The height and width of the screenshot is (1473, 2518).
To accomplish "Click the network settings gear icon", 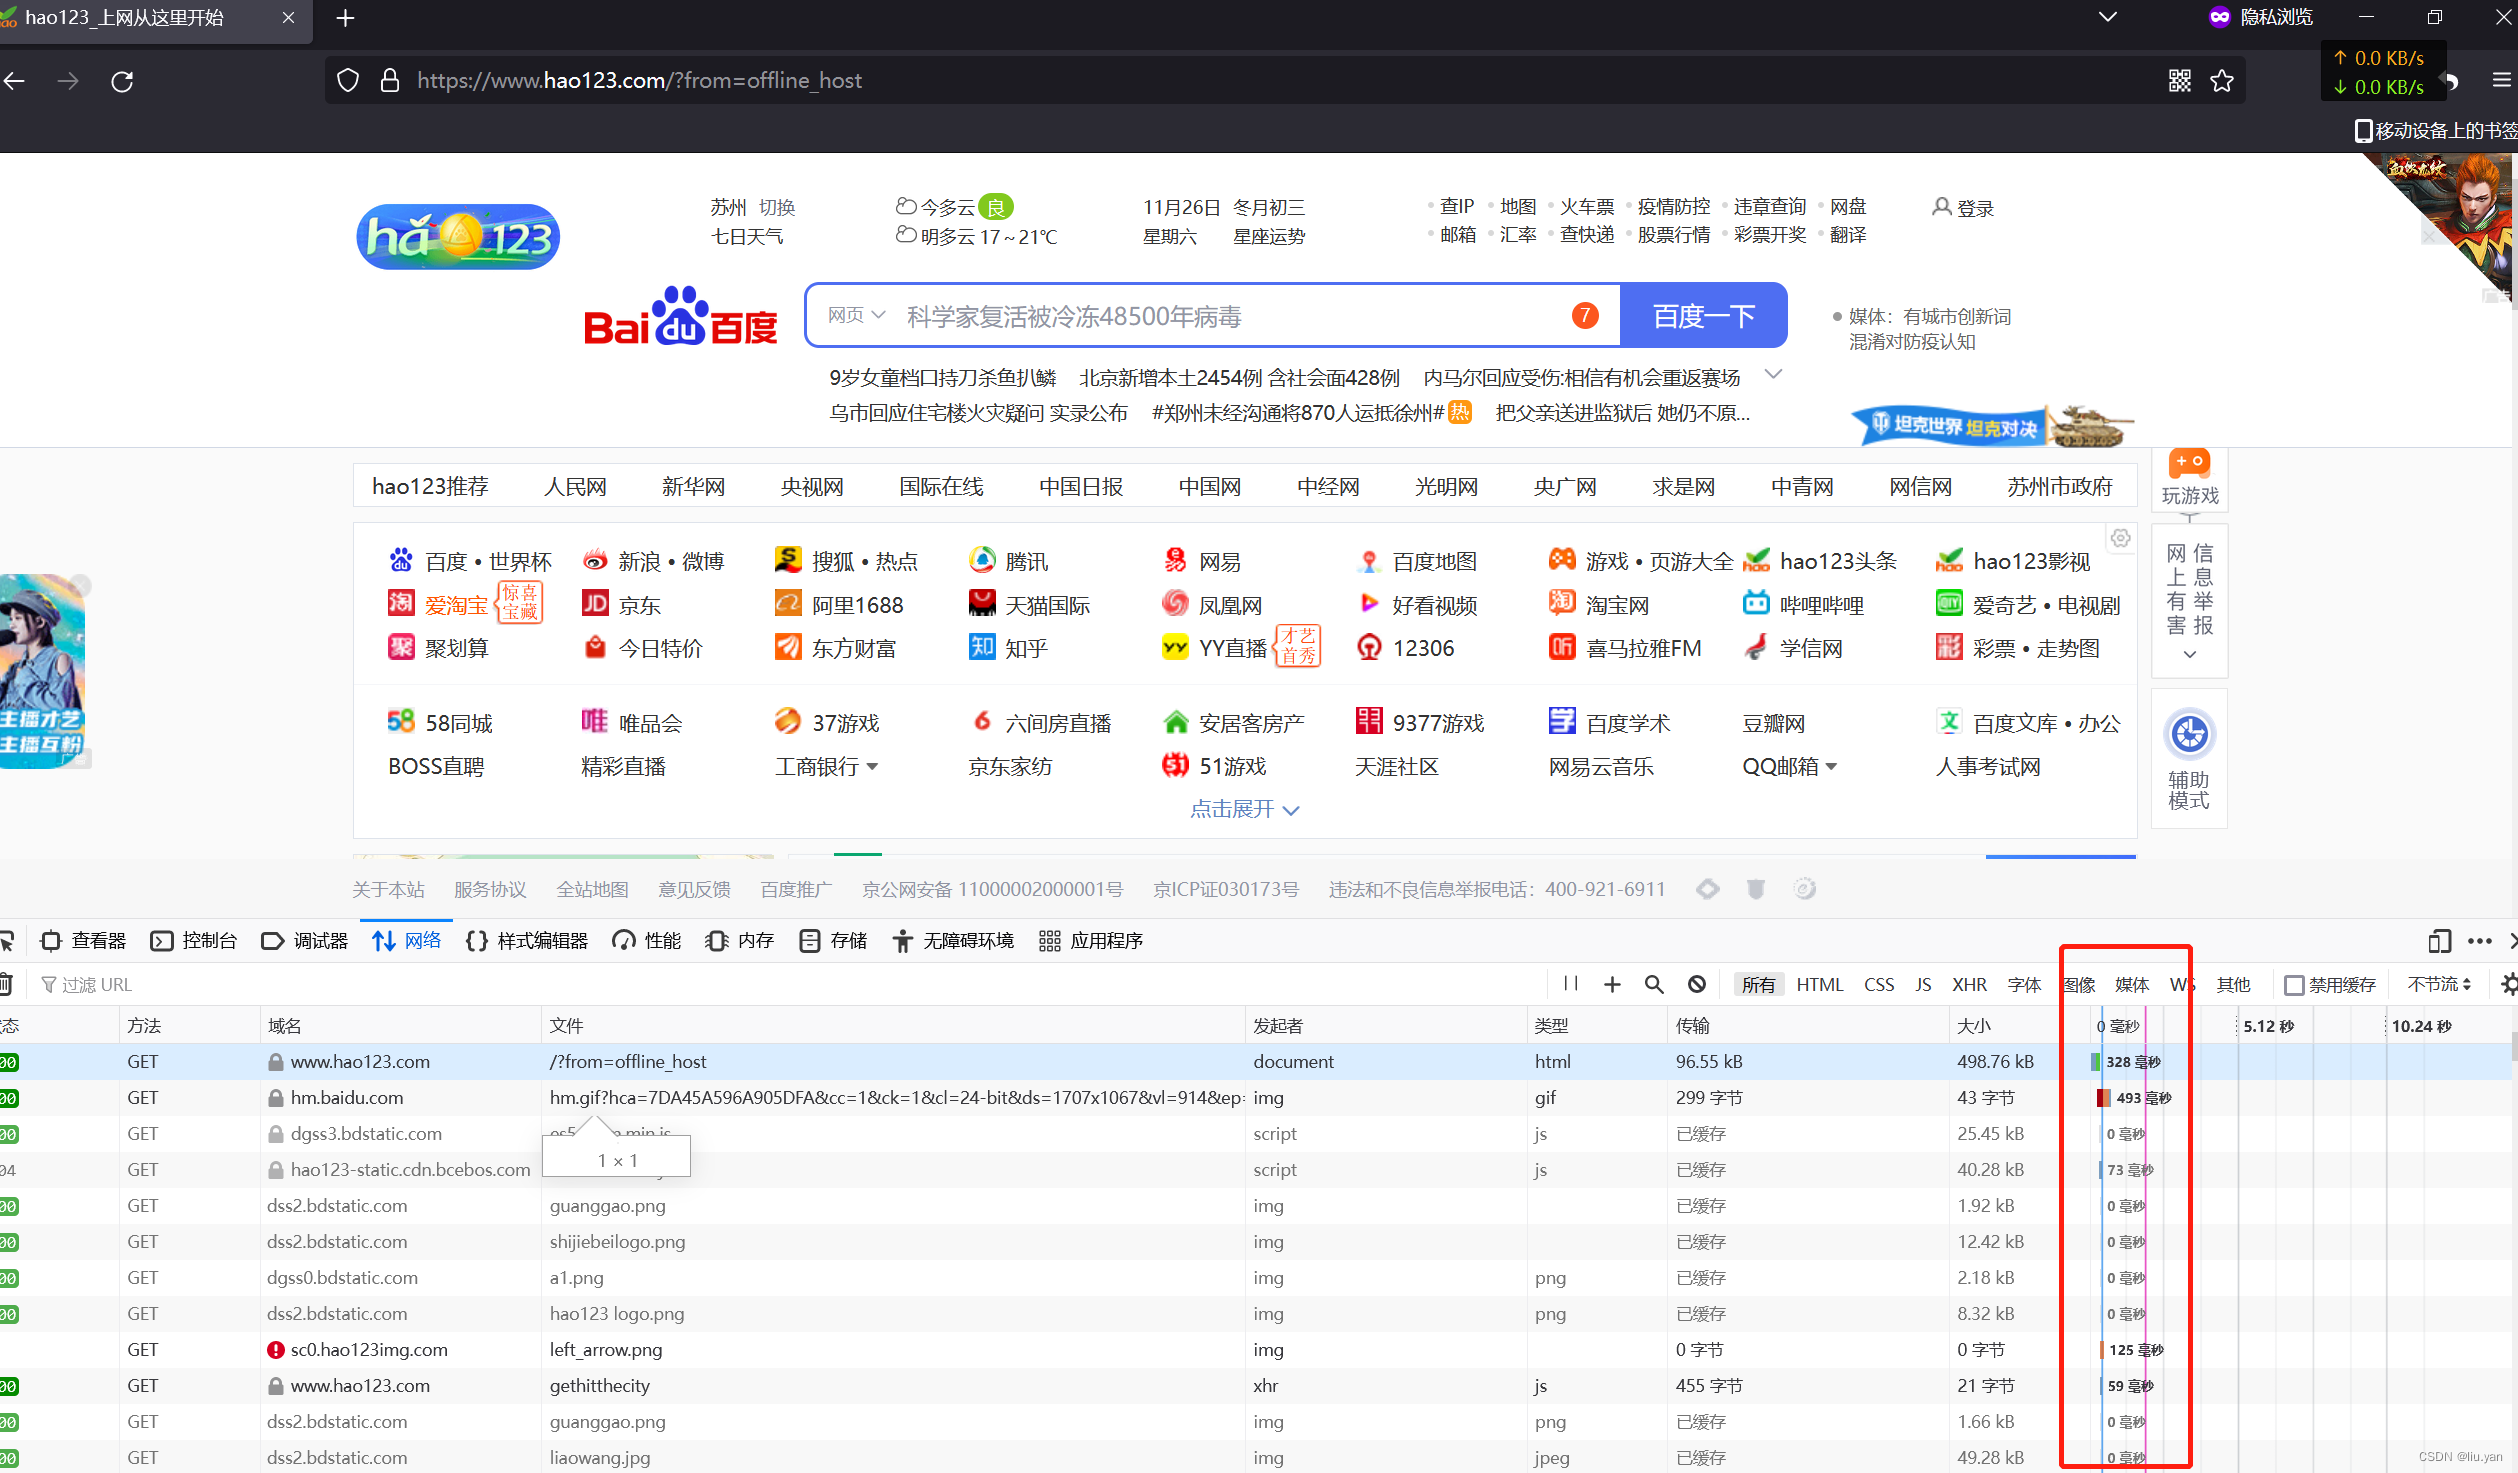I will point(2509,985).
